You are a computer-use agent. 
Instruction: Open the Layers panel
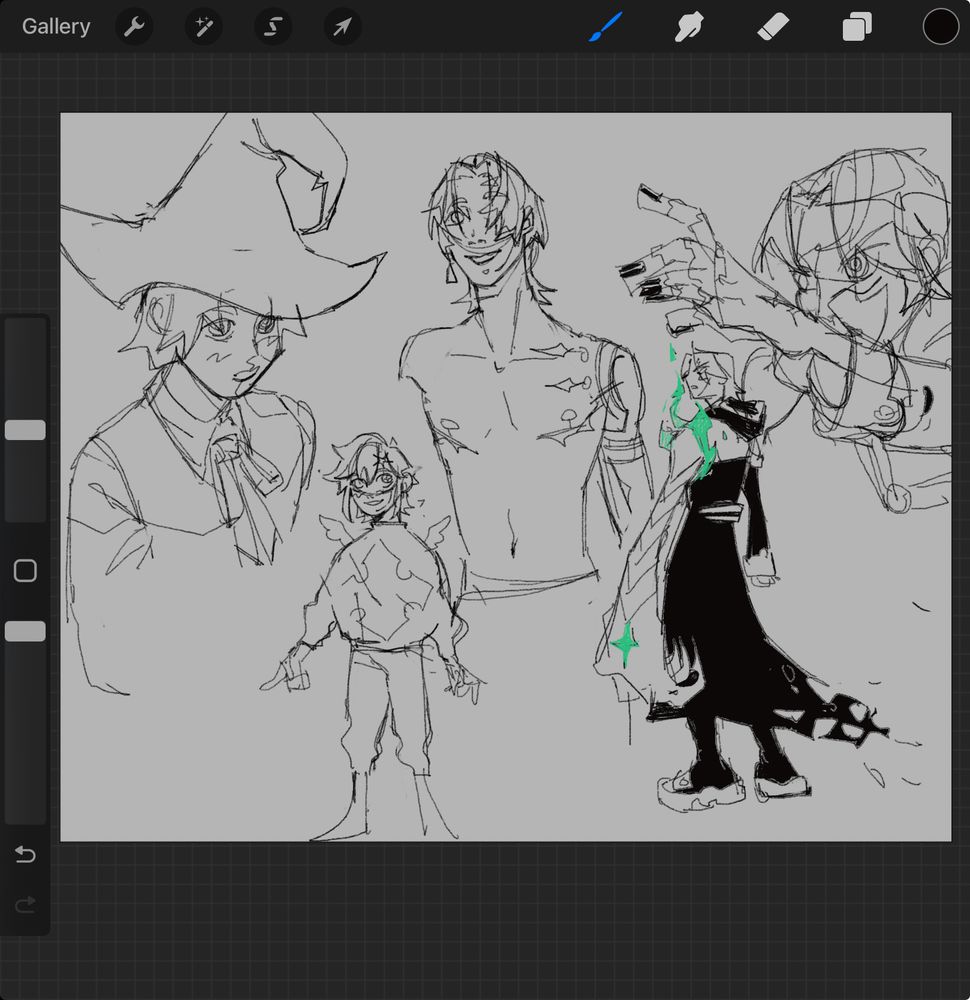(856, 27)
